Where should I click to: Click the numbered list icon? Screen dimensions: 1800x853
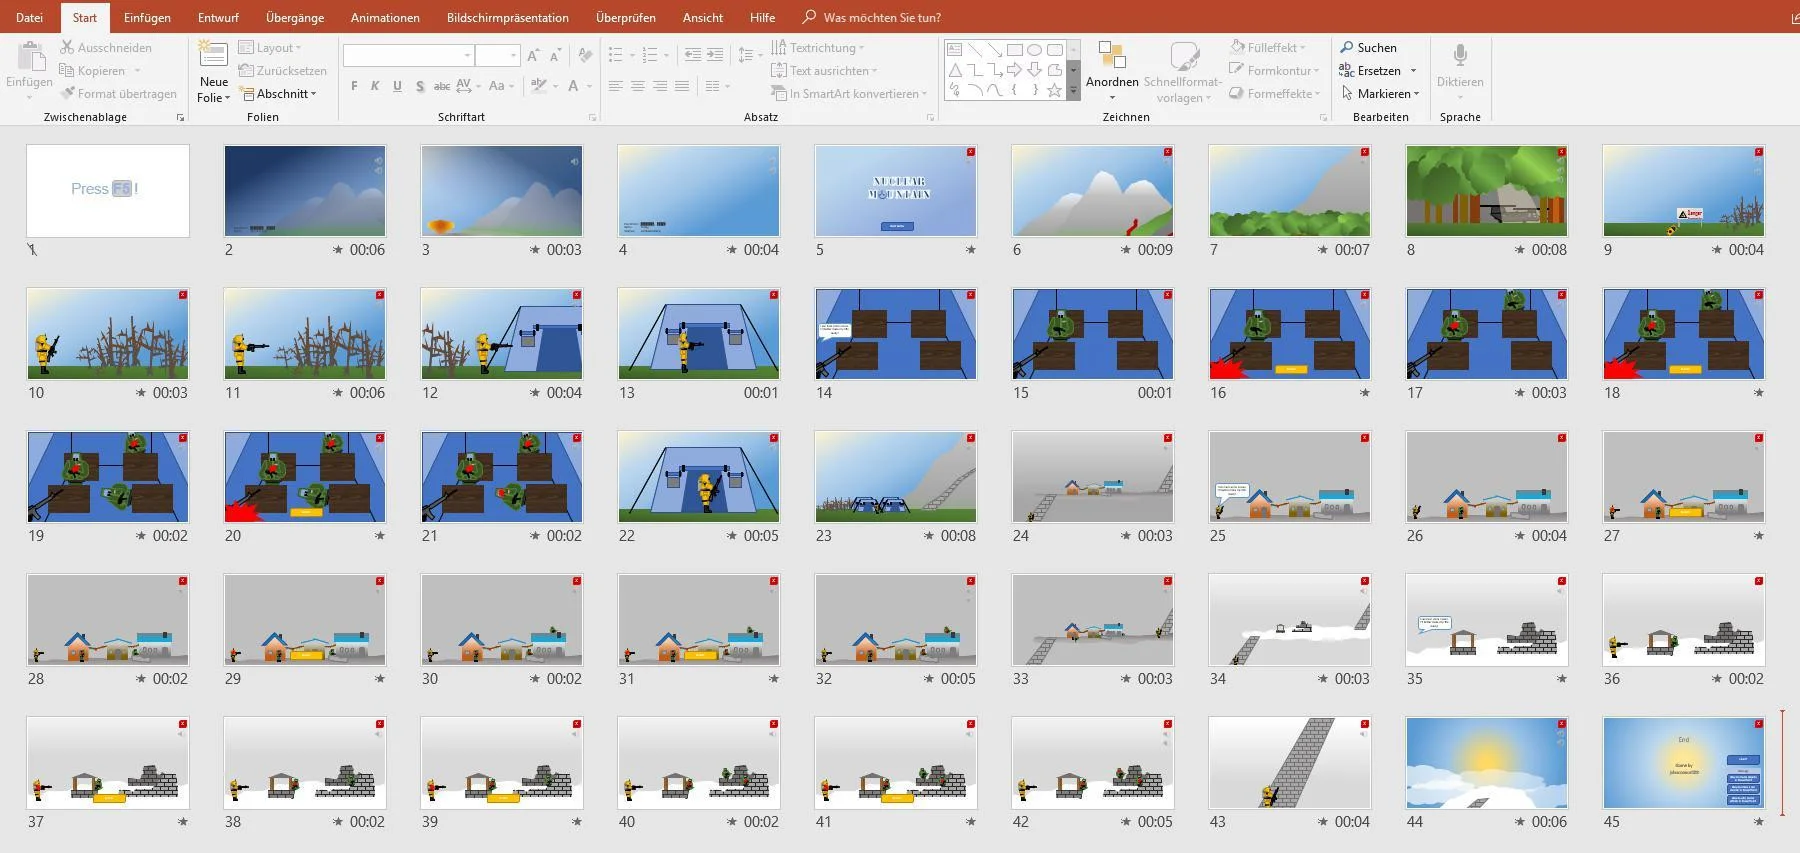click(x=651, y=55)
